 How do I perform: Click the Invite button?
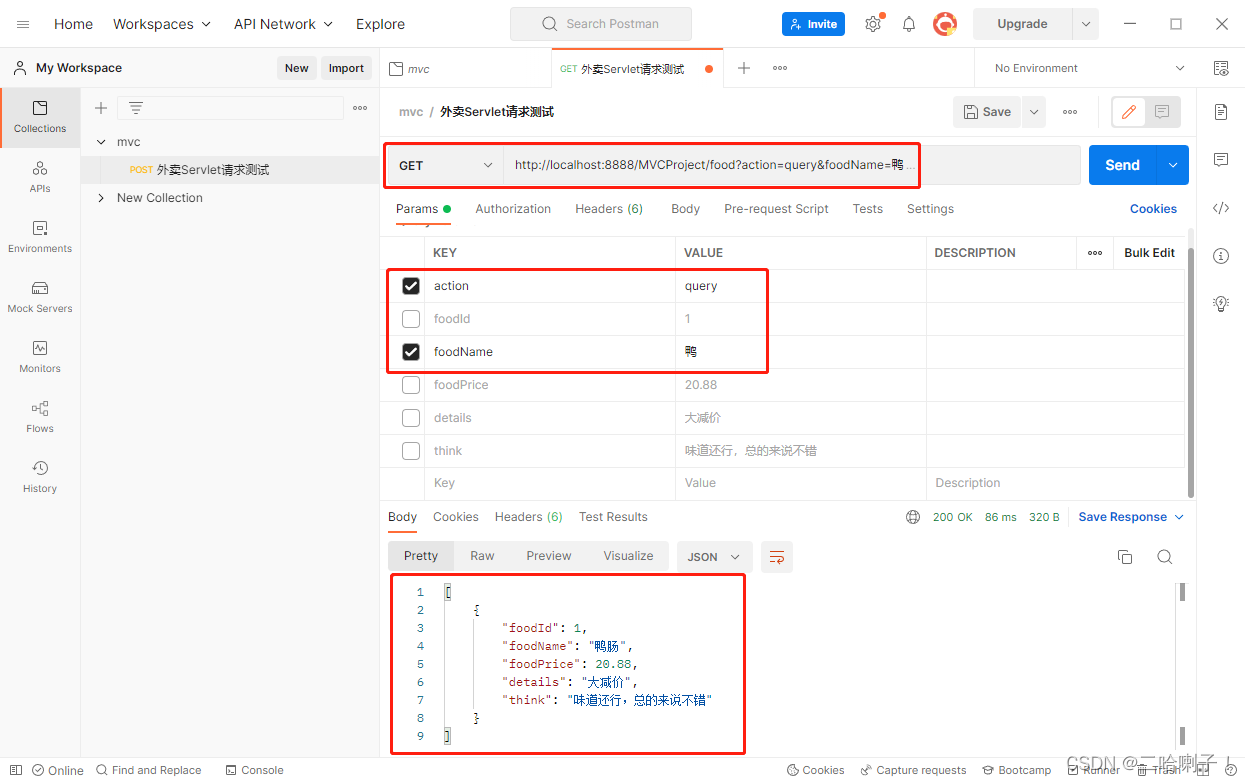(x=813, y=24)
